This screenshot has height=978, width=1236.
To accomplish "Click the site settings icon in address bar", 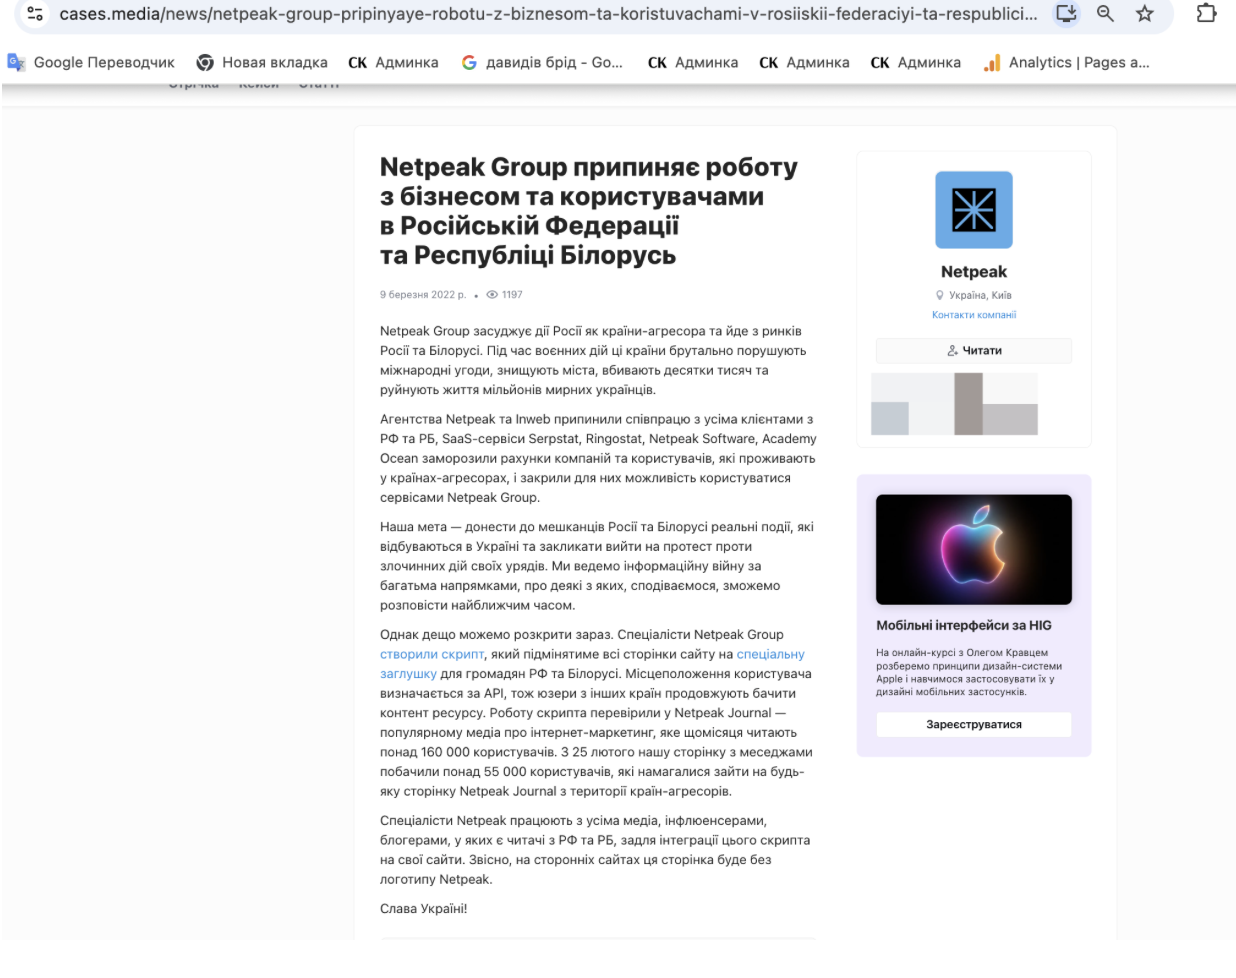I will coord(36,14).
